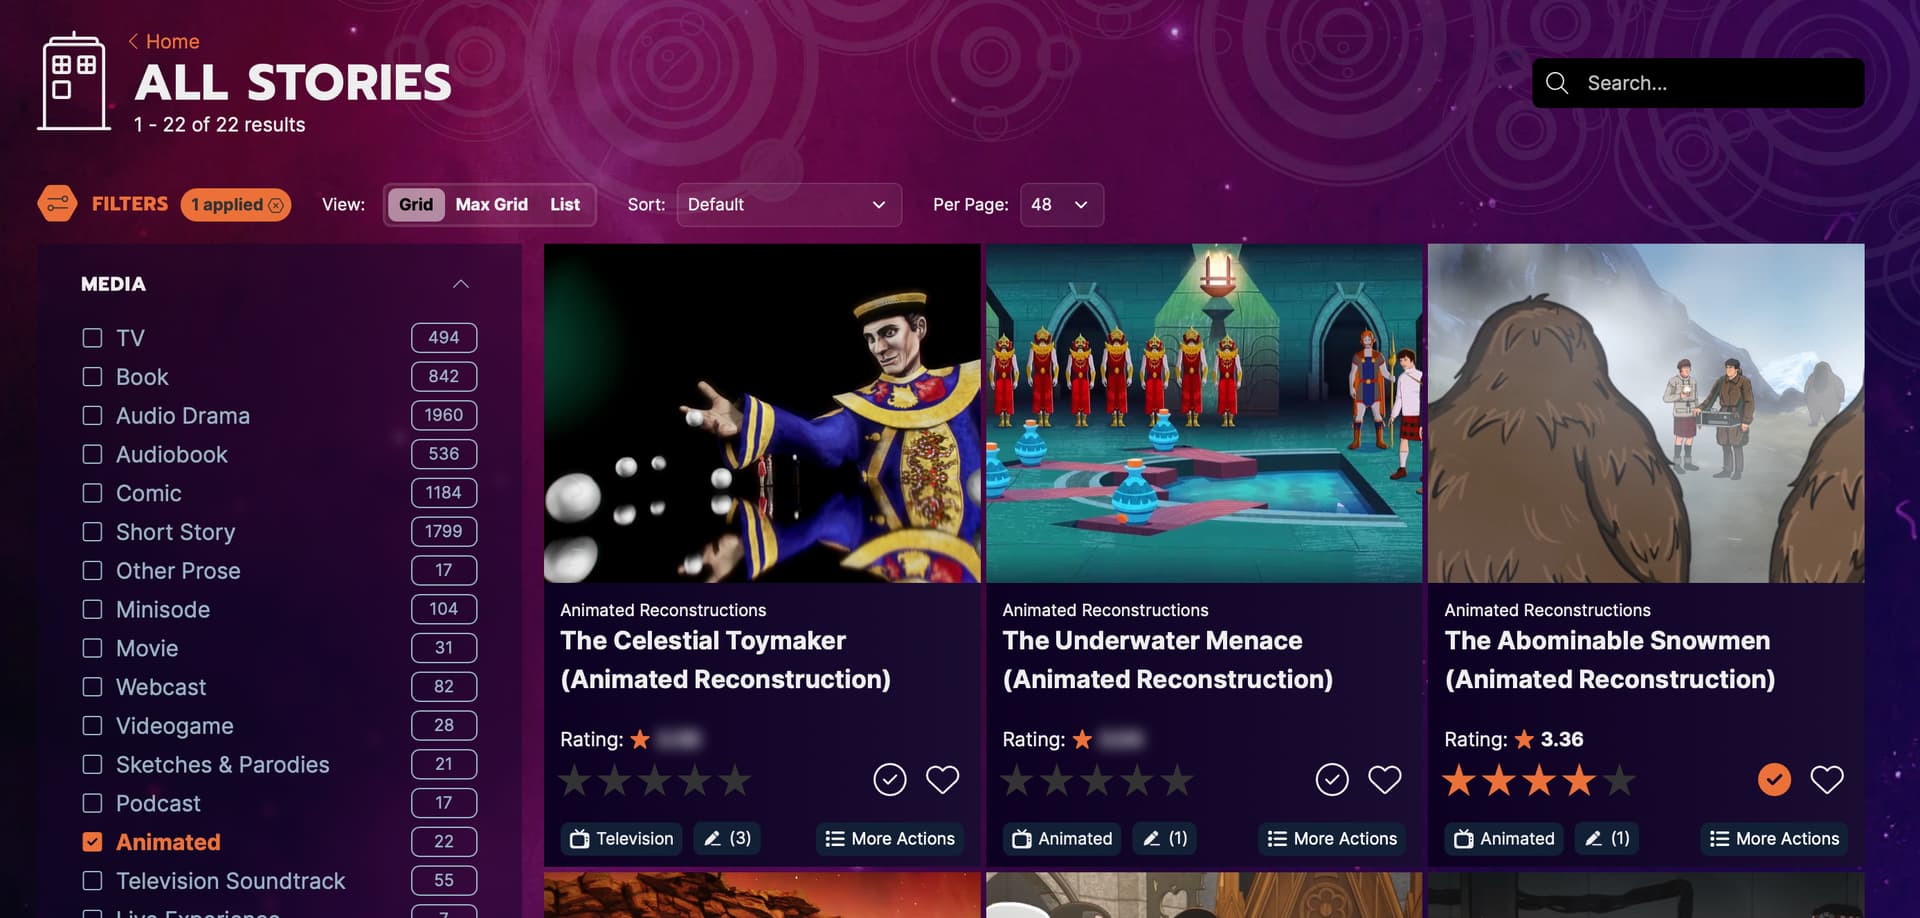Check the Audiobook filter

(92, 455)
